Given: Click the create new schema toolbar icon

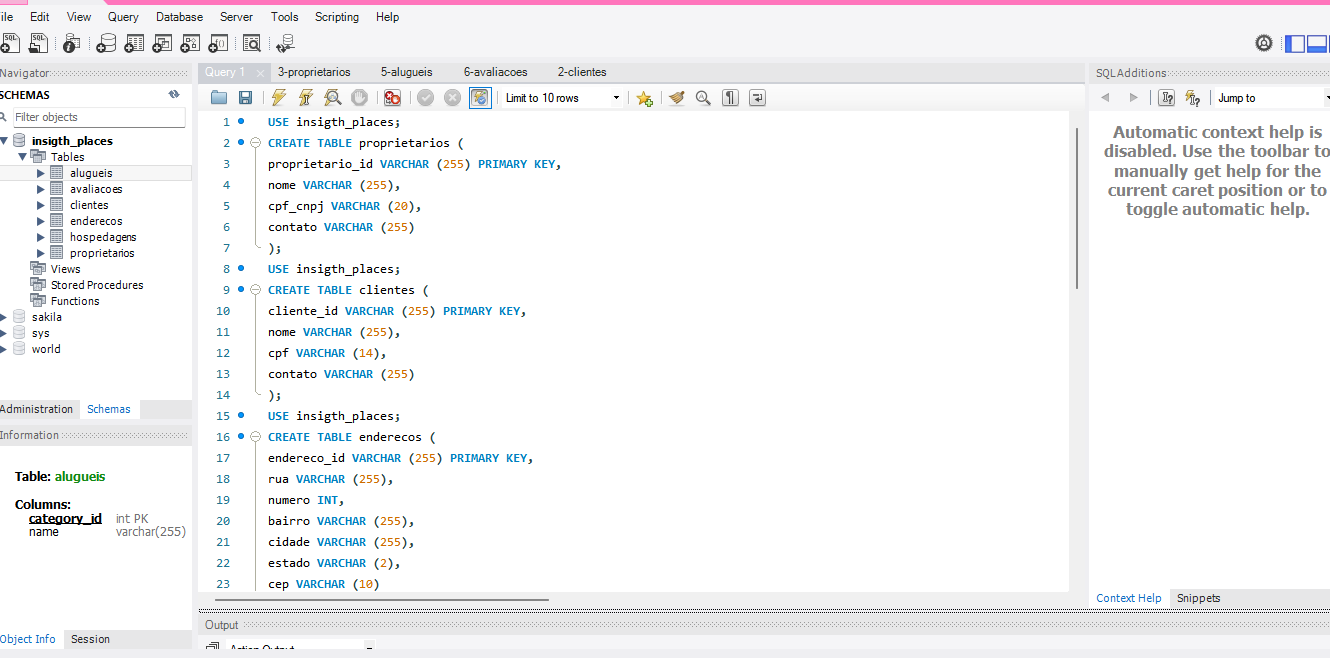Looking at the screenshot, I should pos(105,43).
